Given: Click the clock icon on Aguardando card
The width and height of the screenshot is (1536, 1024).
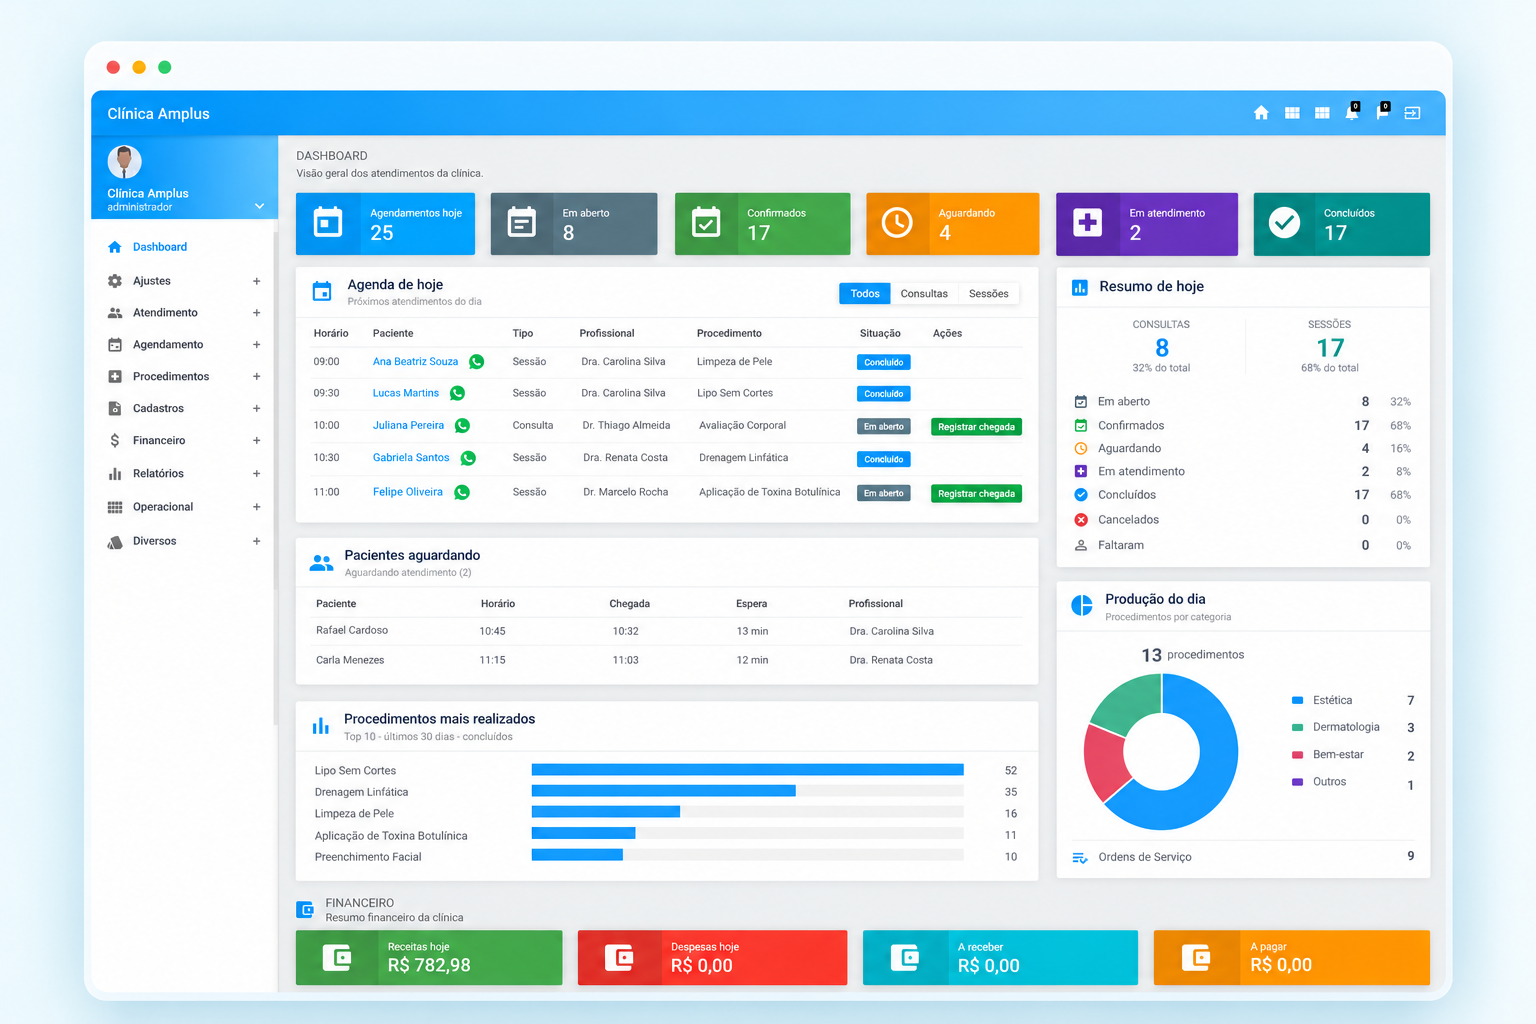Looking at the screenshot, I should [897, 222].
